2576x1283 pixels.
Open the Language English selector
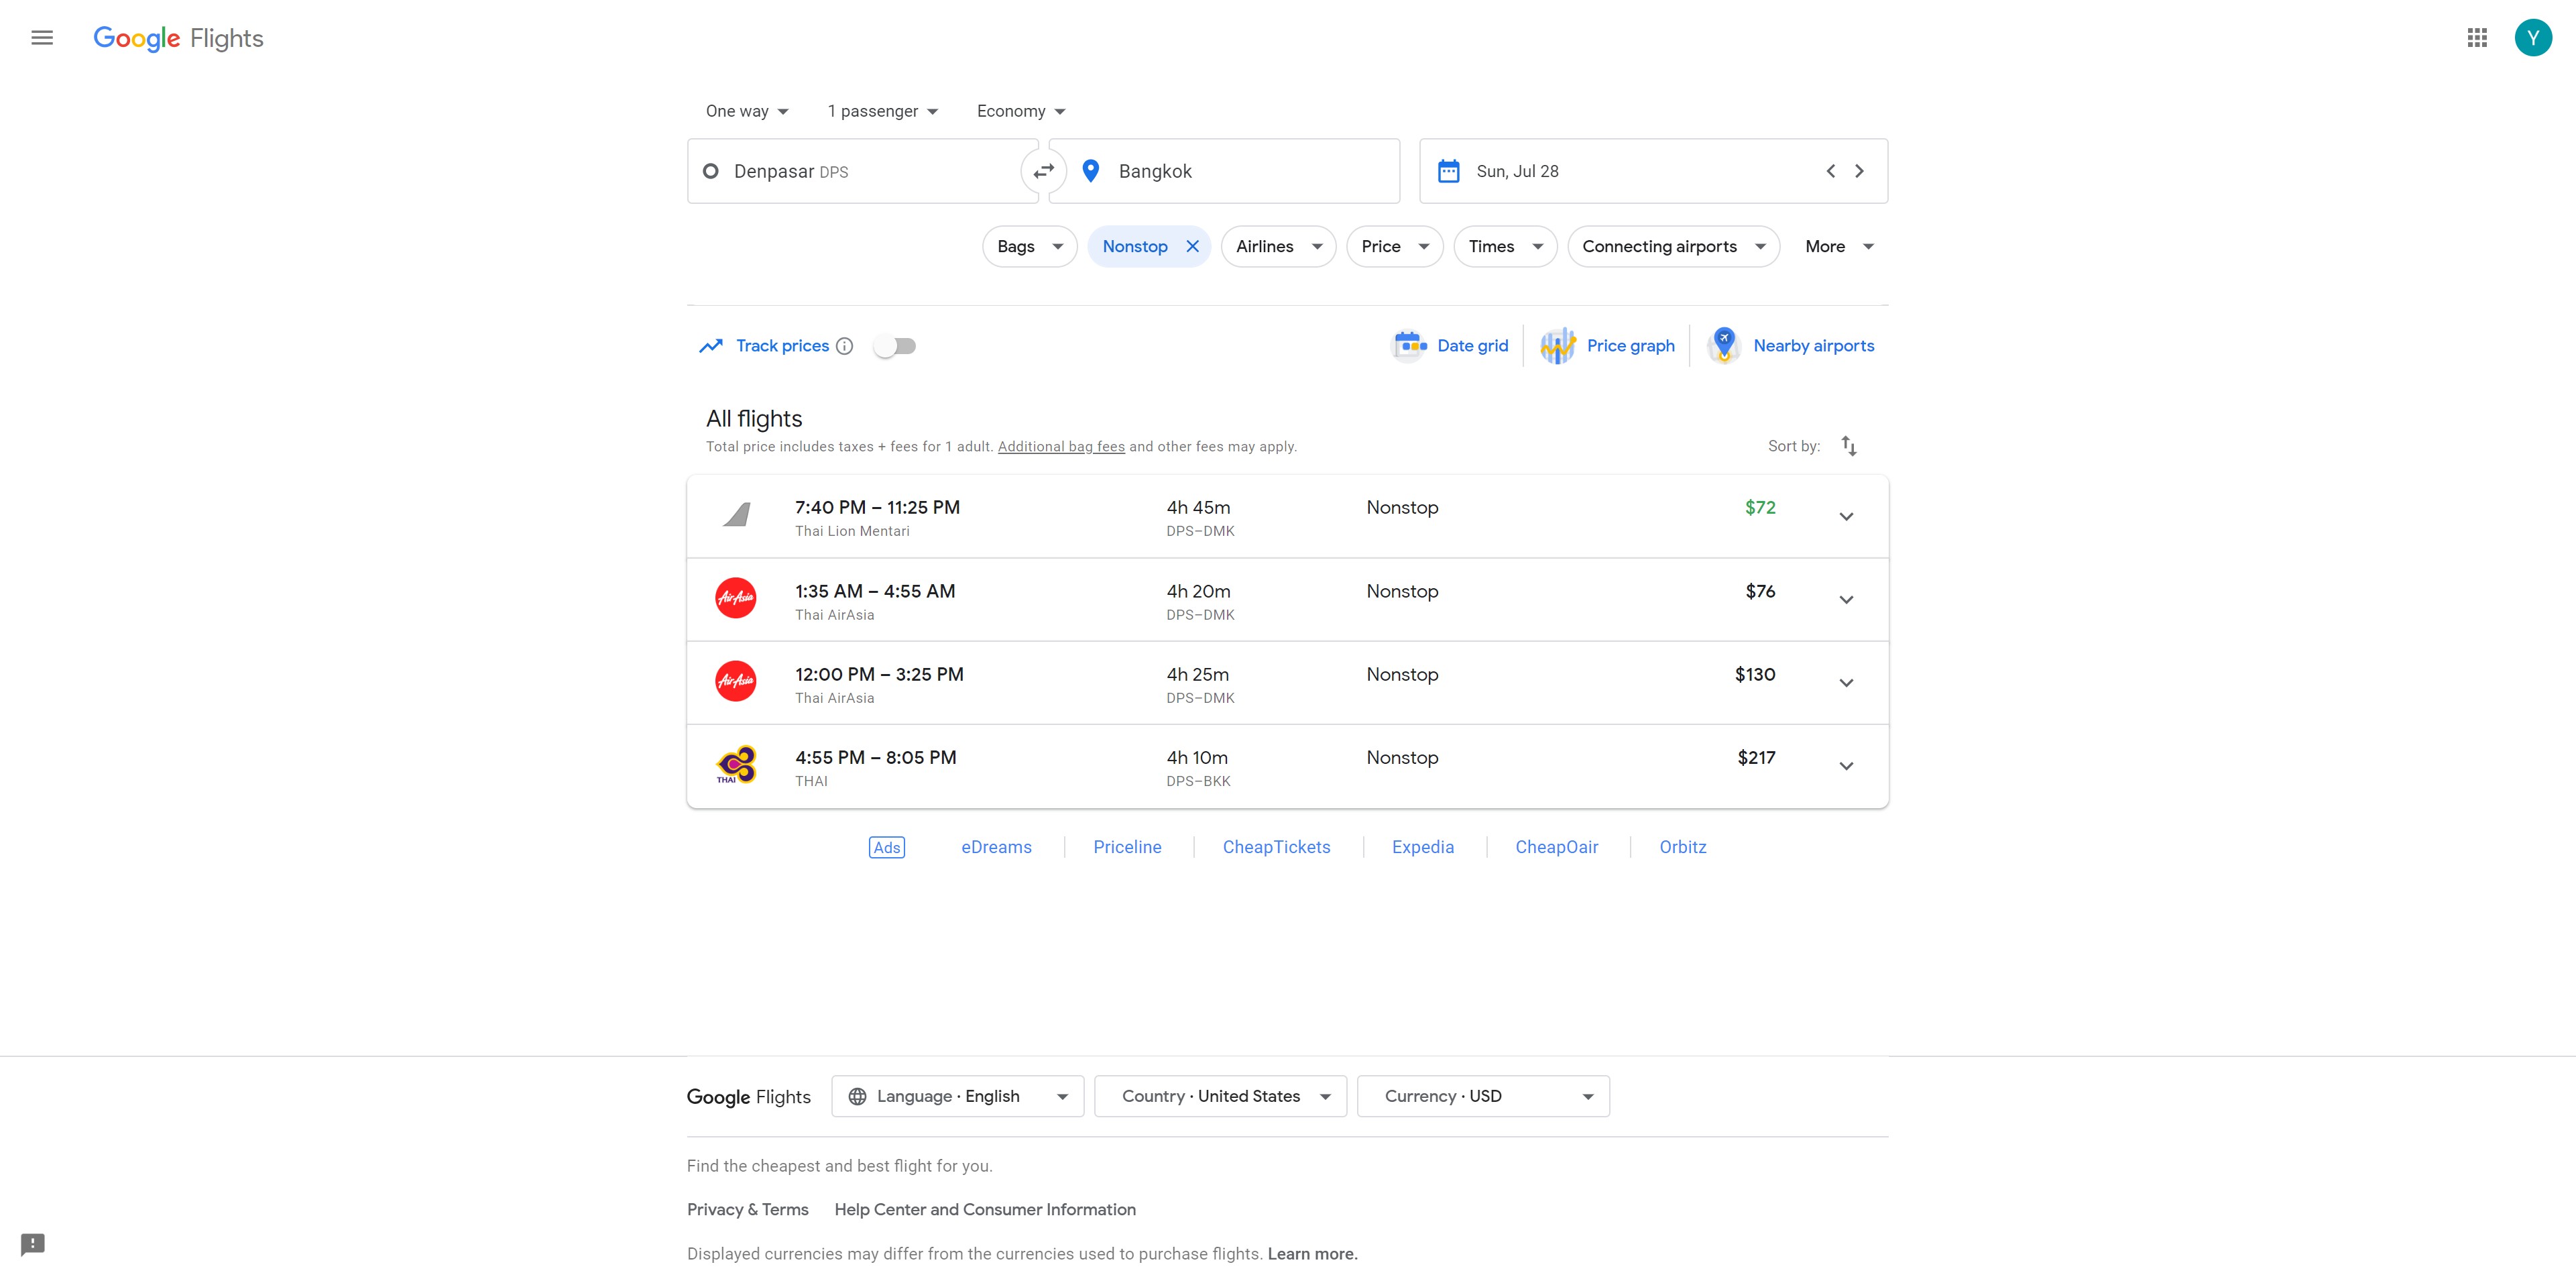[957, 1096]
